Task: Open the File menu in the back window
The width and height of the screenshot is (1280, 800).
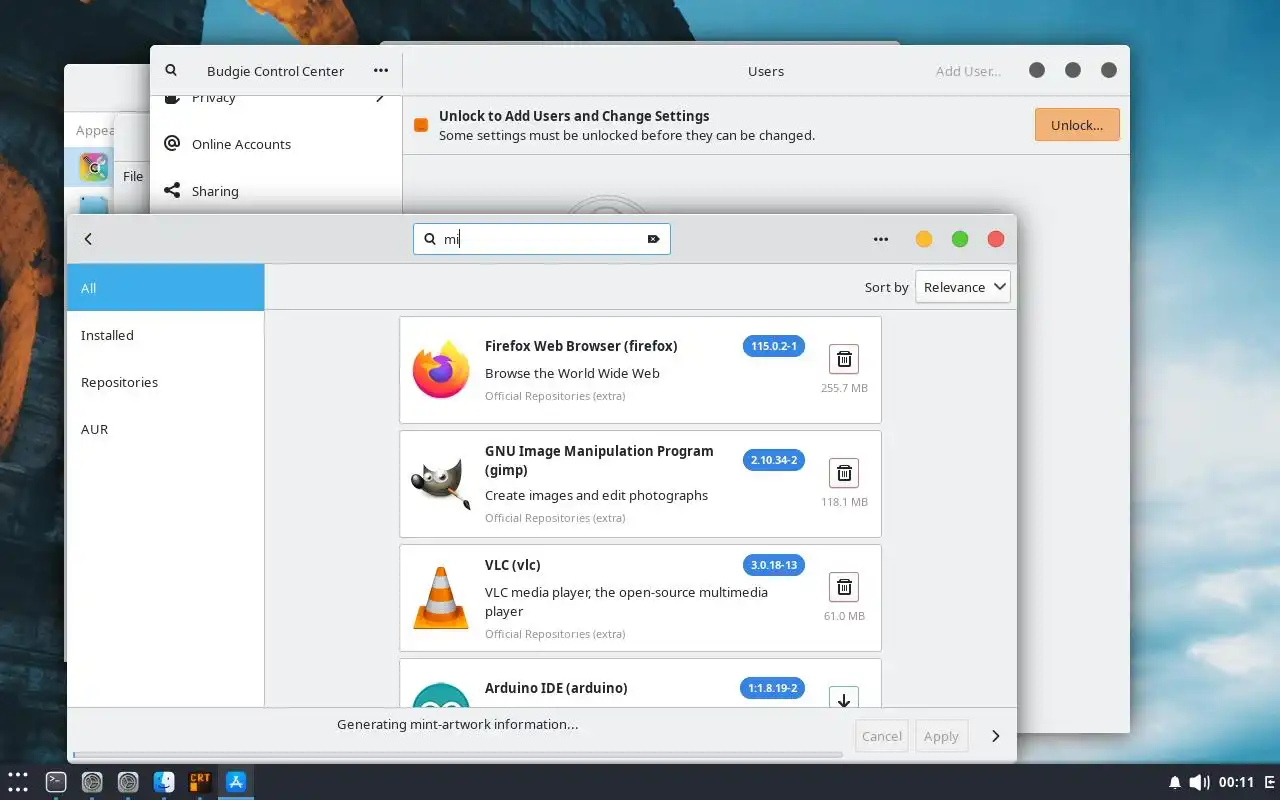Action: pyautogui.click(x=133, y=176)
